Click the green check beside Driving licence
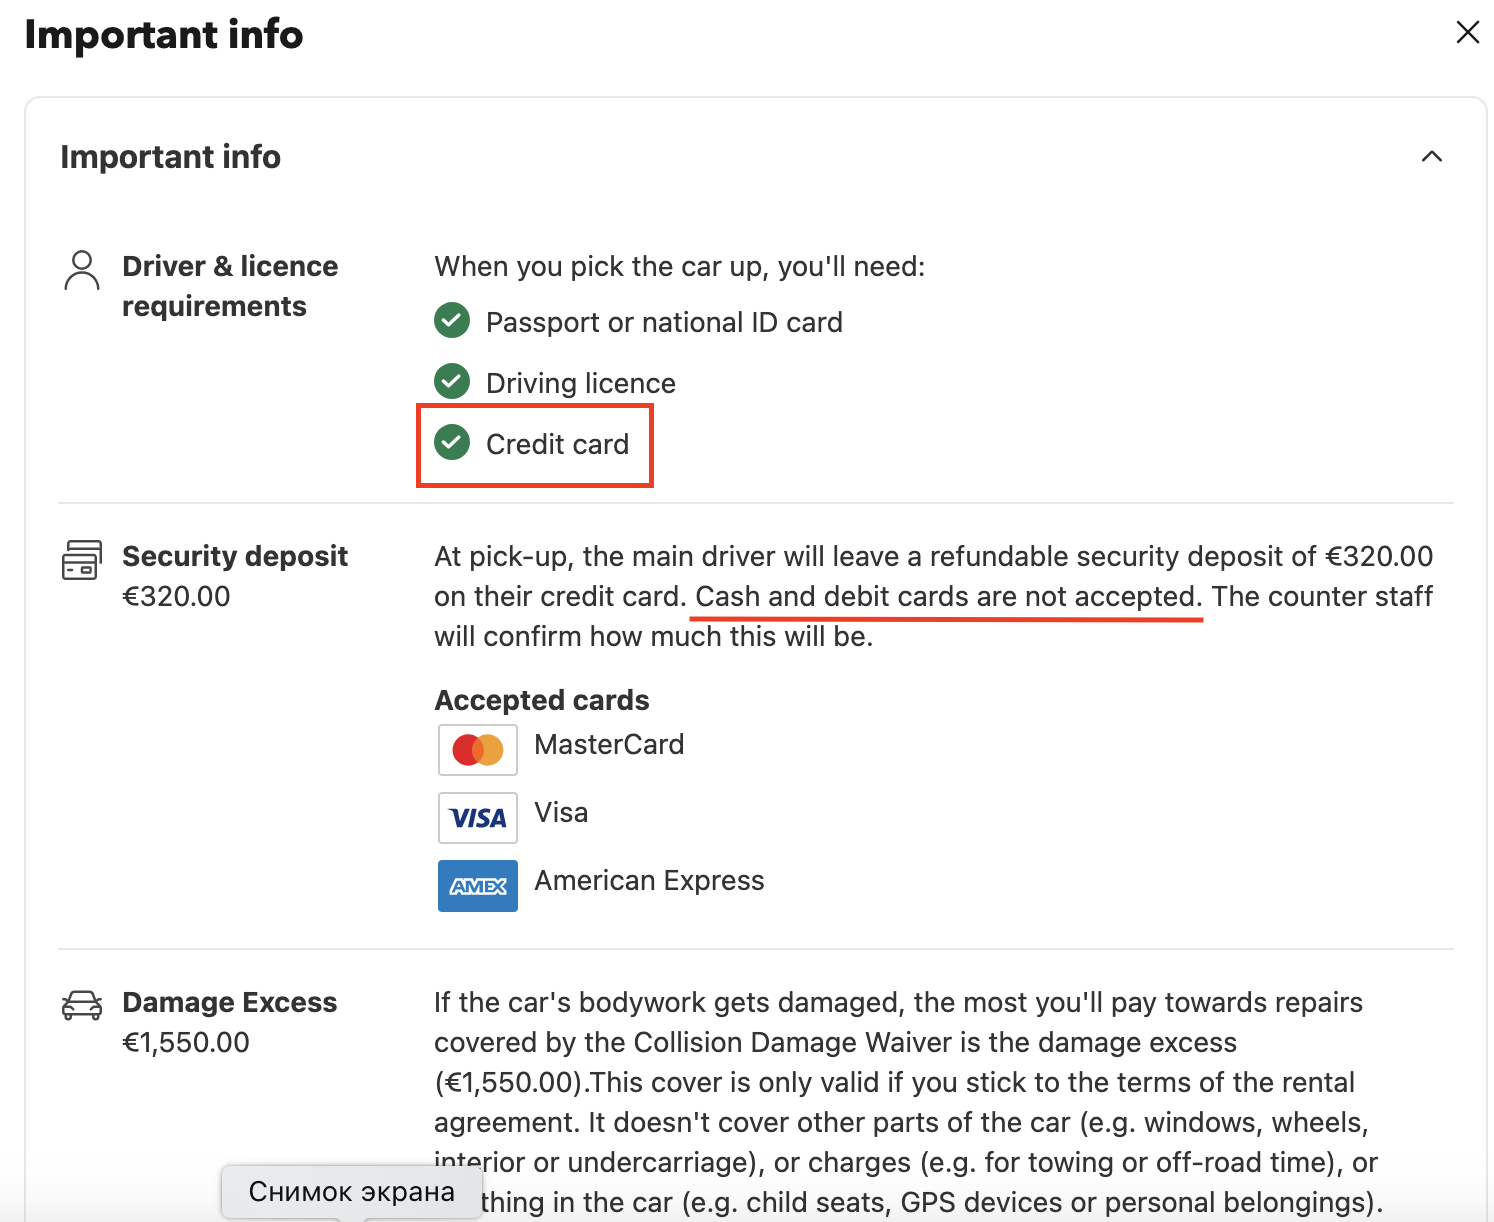This screenshot has height=1222, width=1494. (452, 382)
